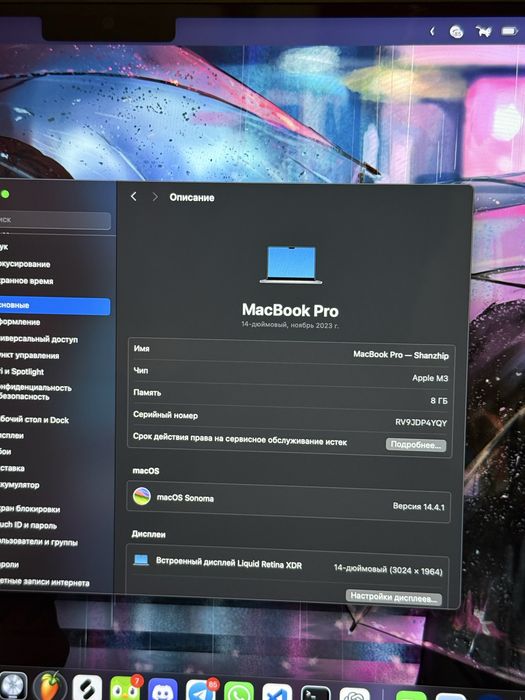The image size is (525, 700).
Task: Expand hidden menu bar icons with the chevron
Action: 432,31
